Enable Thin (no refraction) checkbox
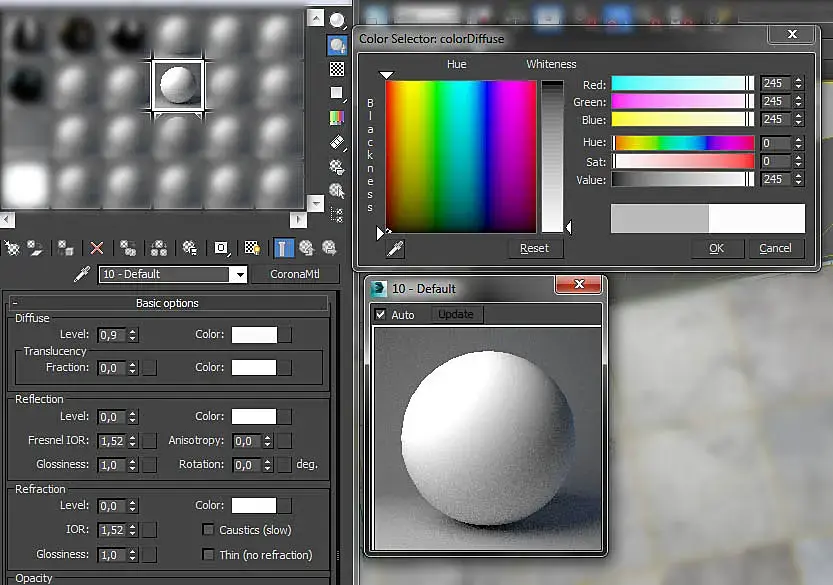This screenshot has height=585, width=833. click(208, 555)
